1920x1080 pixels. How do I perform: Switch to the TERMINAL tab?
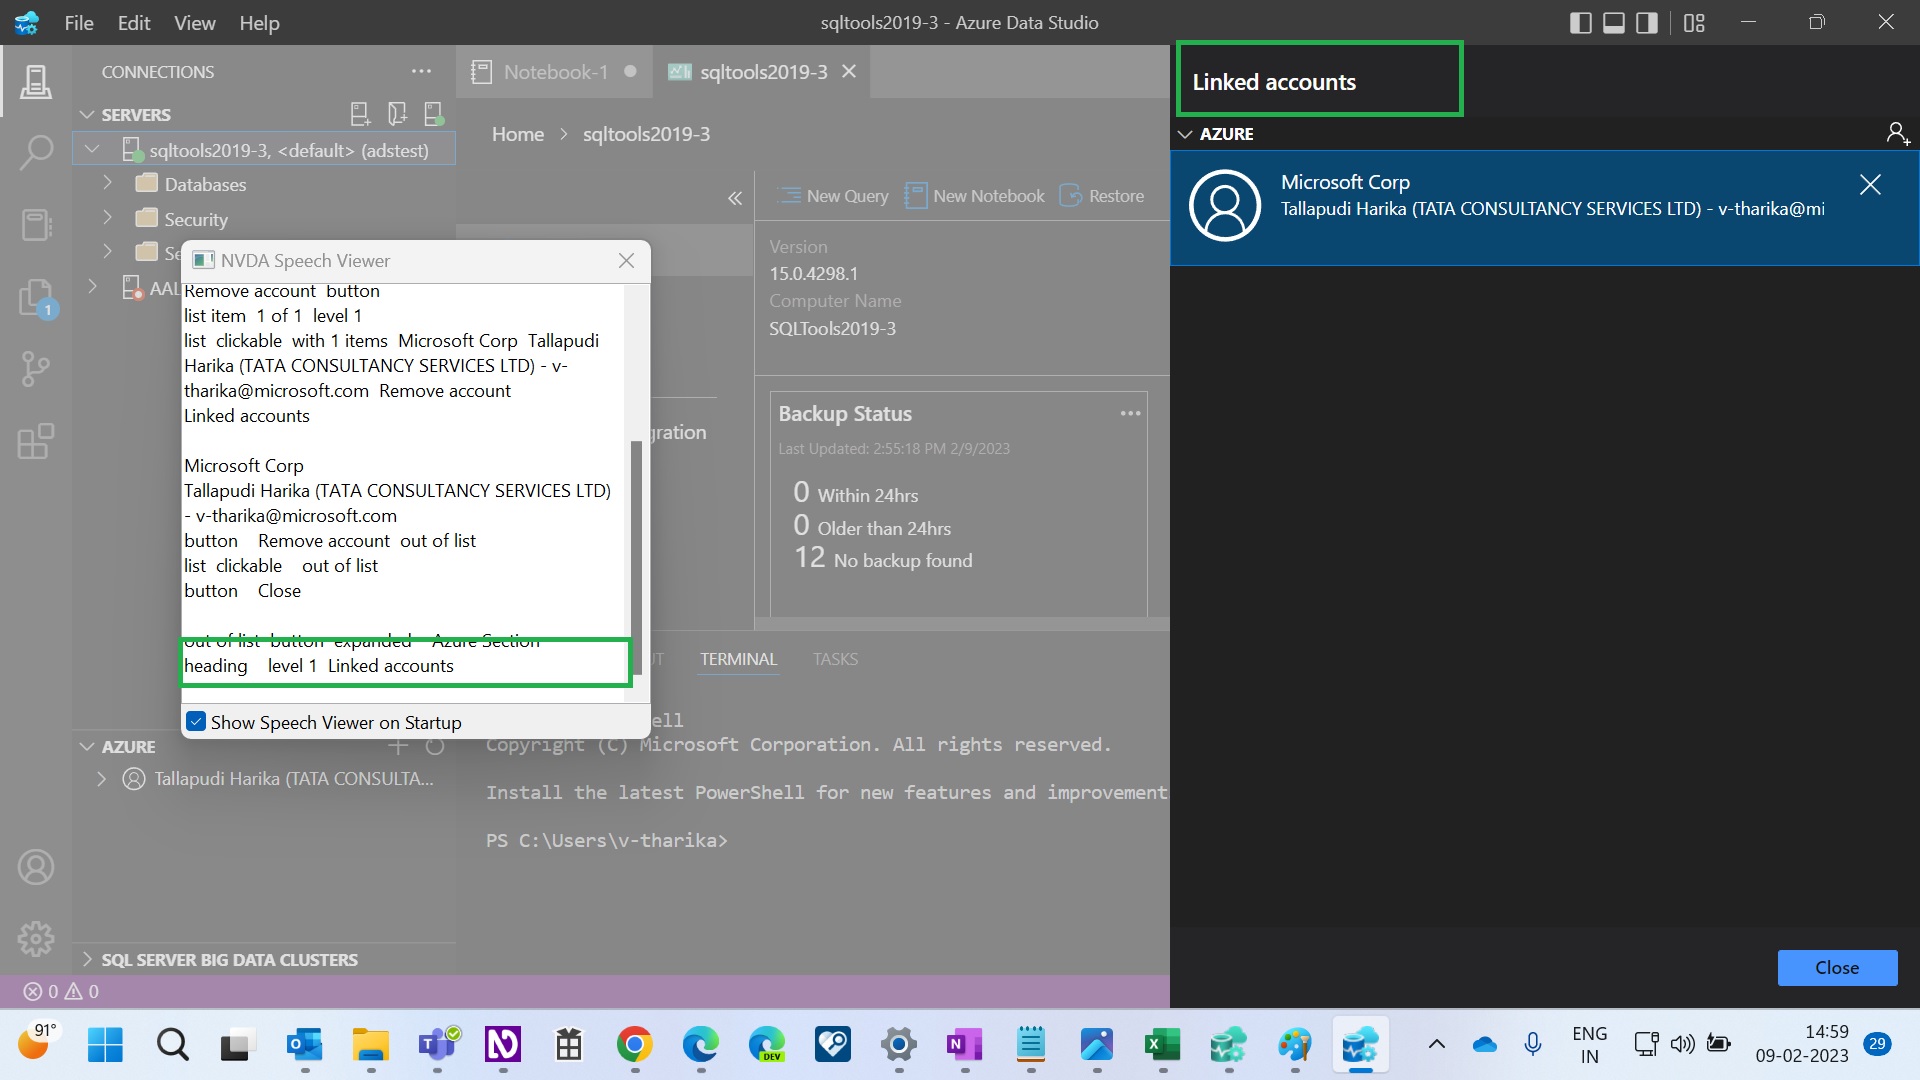[x=737, y=659]
